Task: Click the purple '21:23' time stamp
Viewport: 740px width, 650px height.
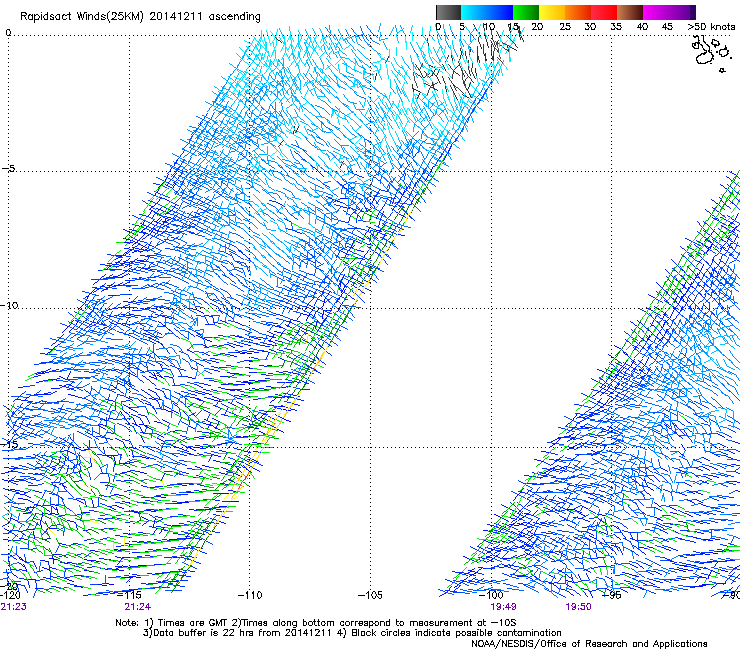Action: [x=14, y=606]
